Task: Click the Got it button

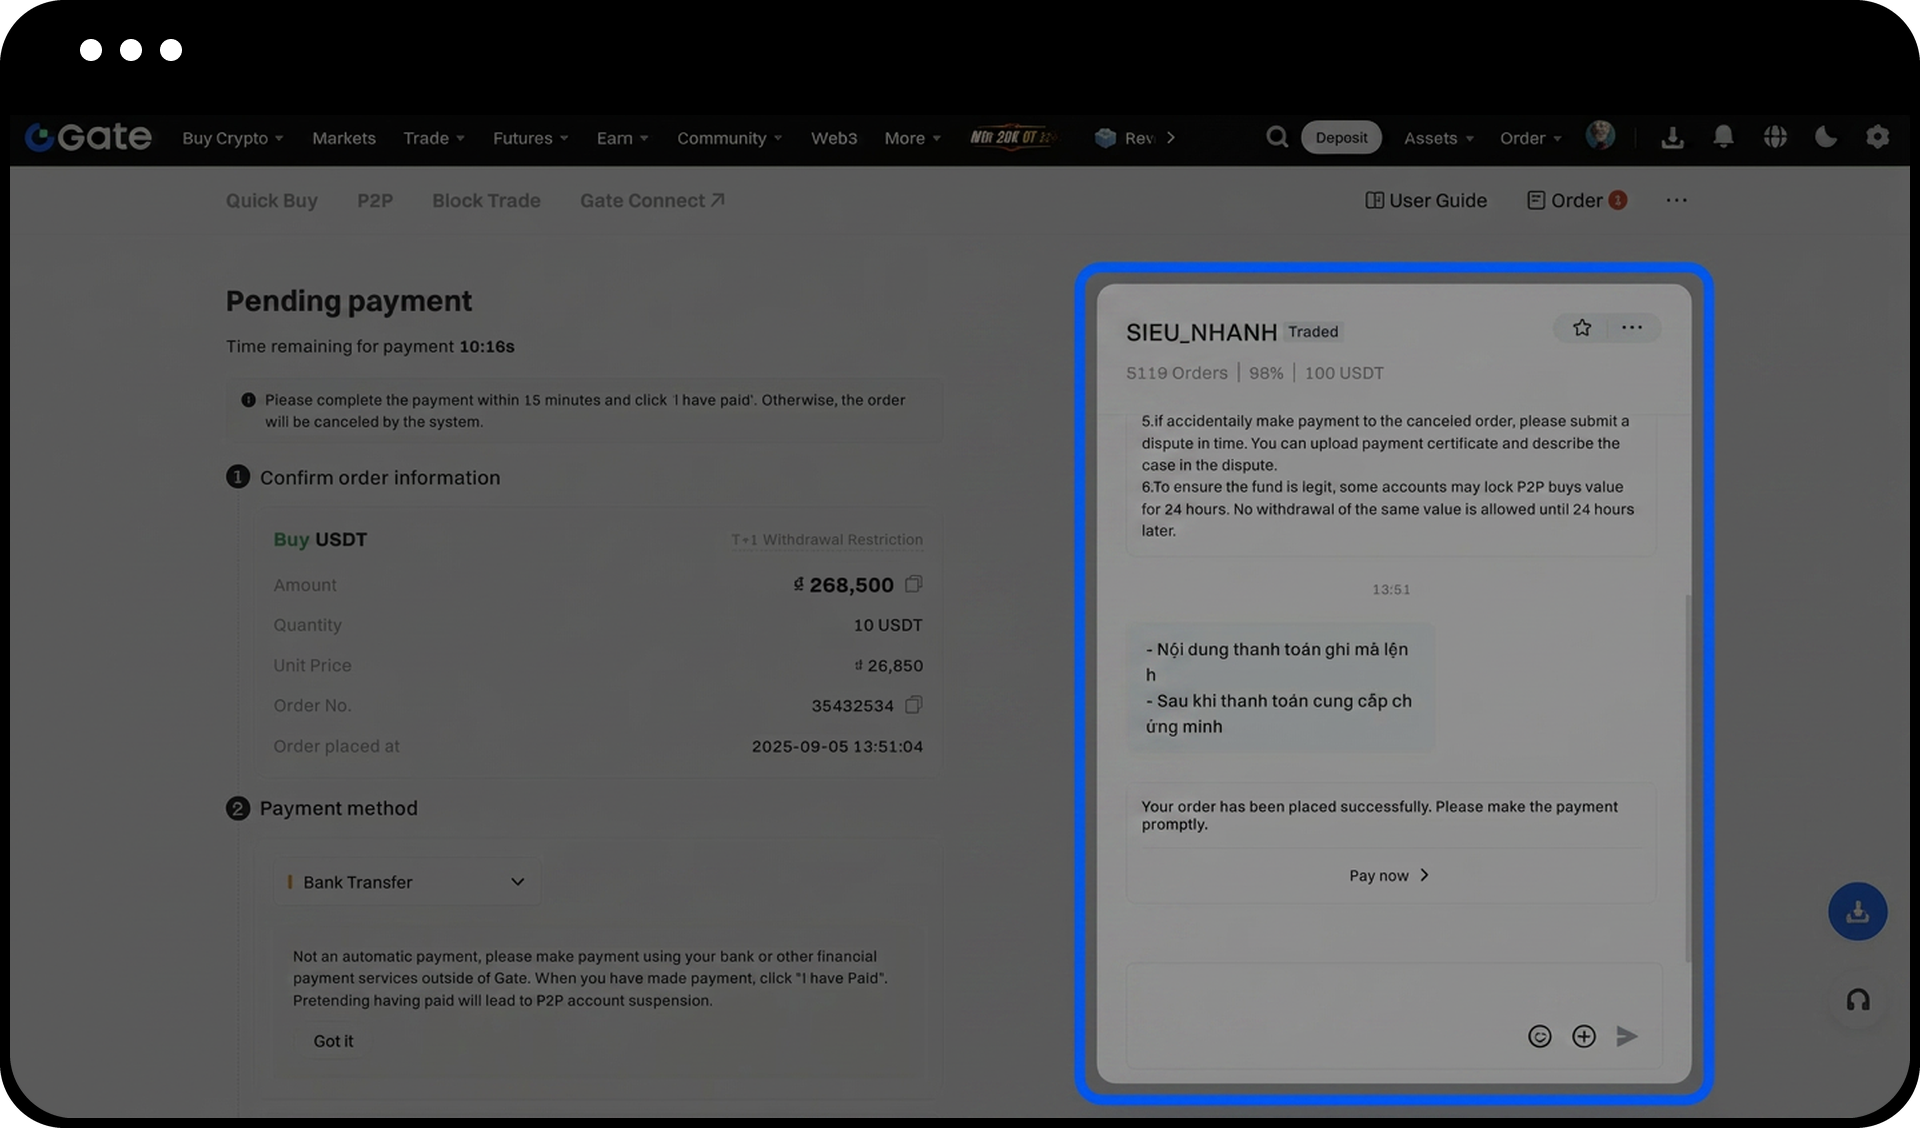Action: pos(333,1041)
